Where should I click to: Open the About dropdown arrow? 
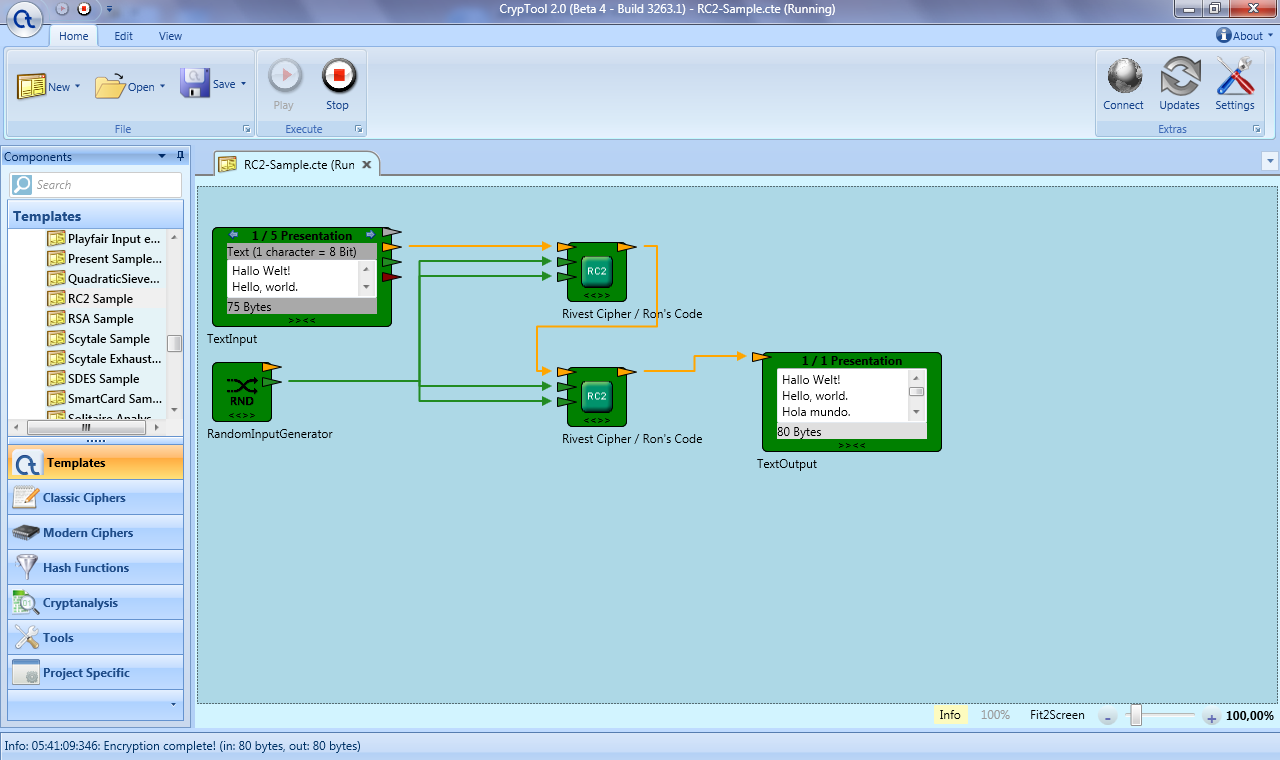(1269, 36)
